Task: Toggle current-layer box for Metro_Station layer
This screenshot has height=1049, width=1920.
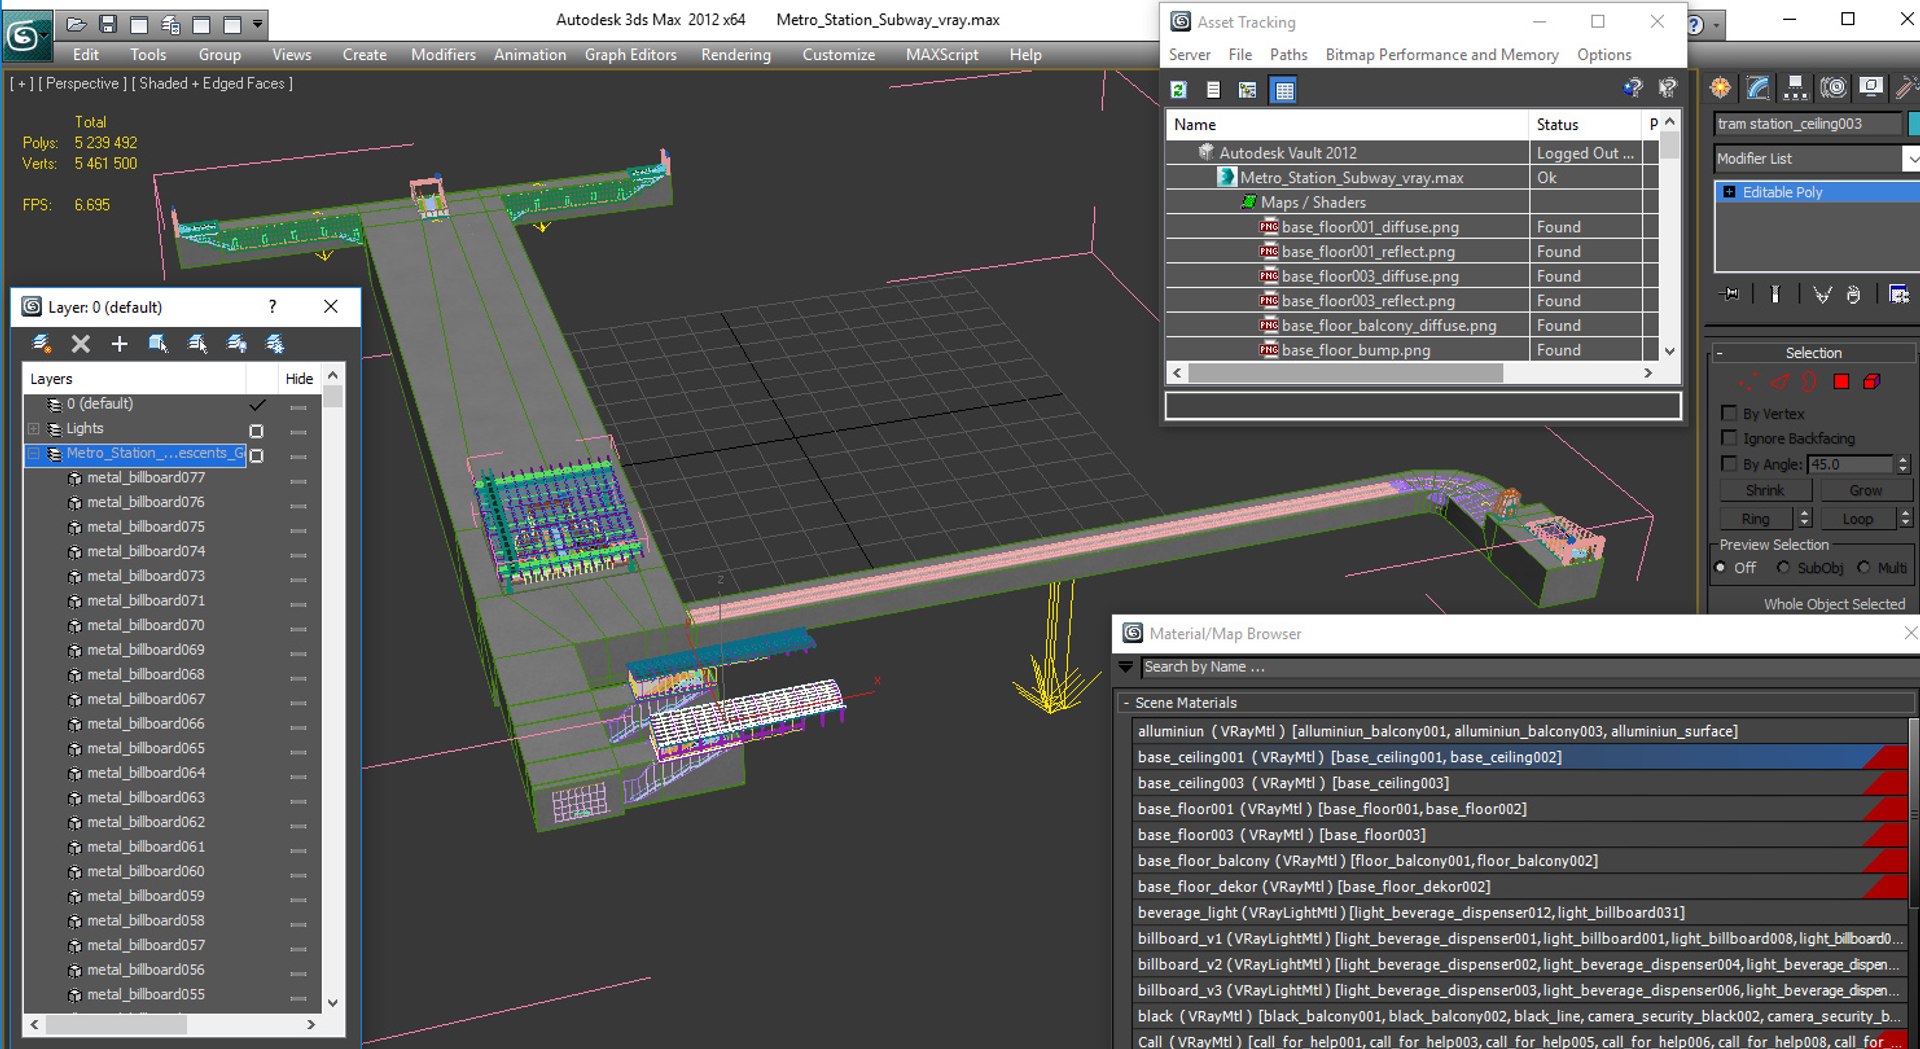Action: (256, 456)
